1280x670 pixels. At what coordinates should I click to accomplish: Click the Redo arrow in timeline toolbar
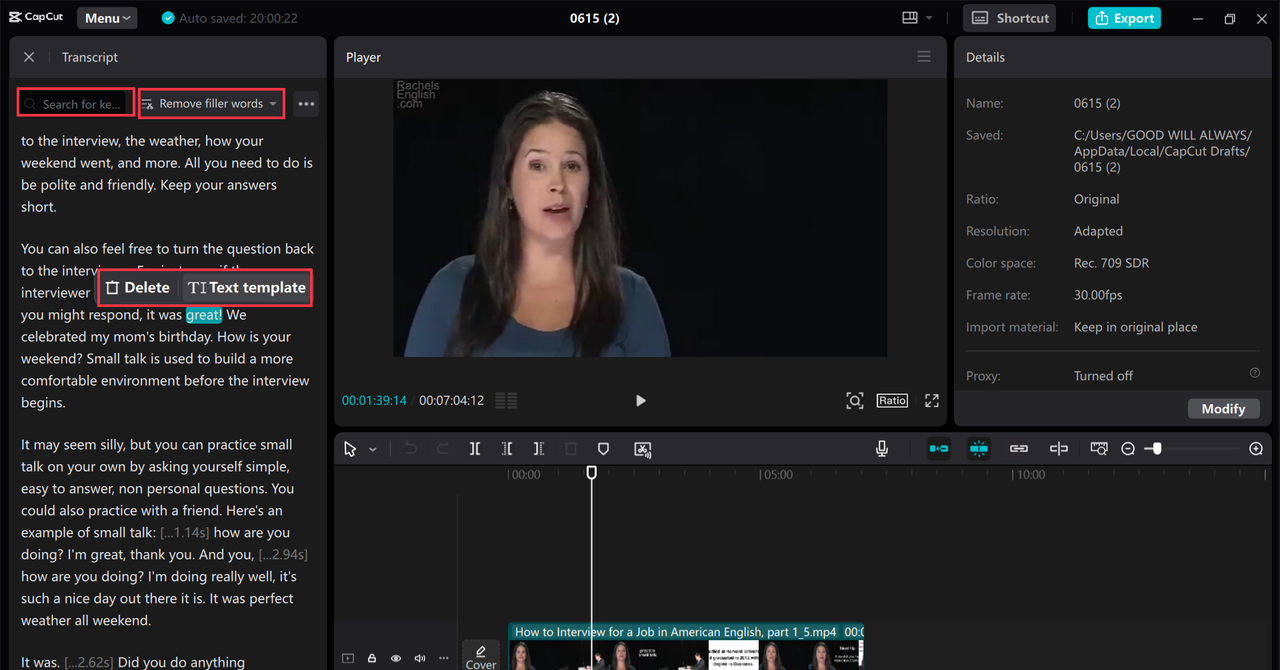443,449
